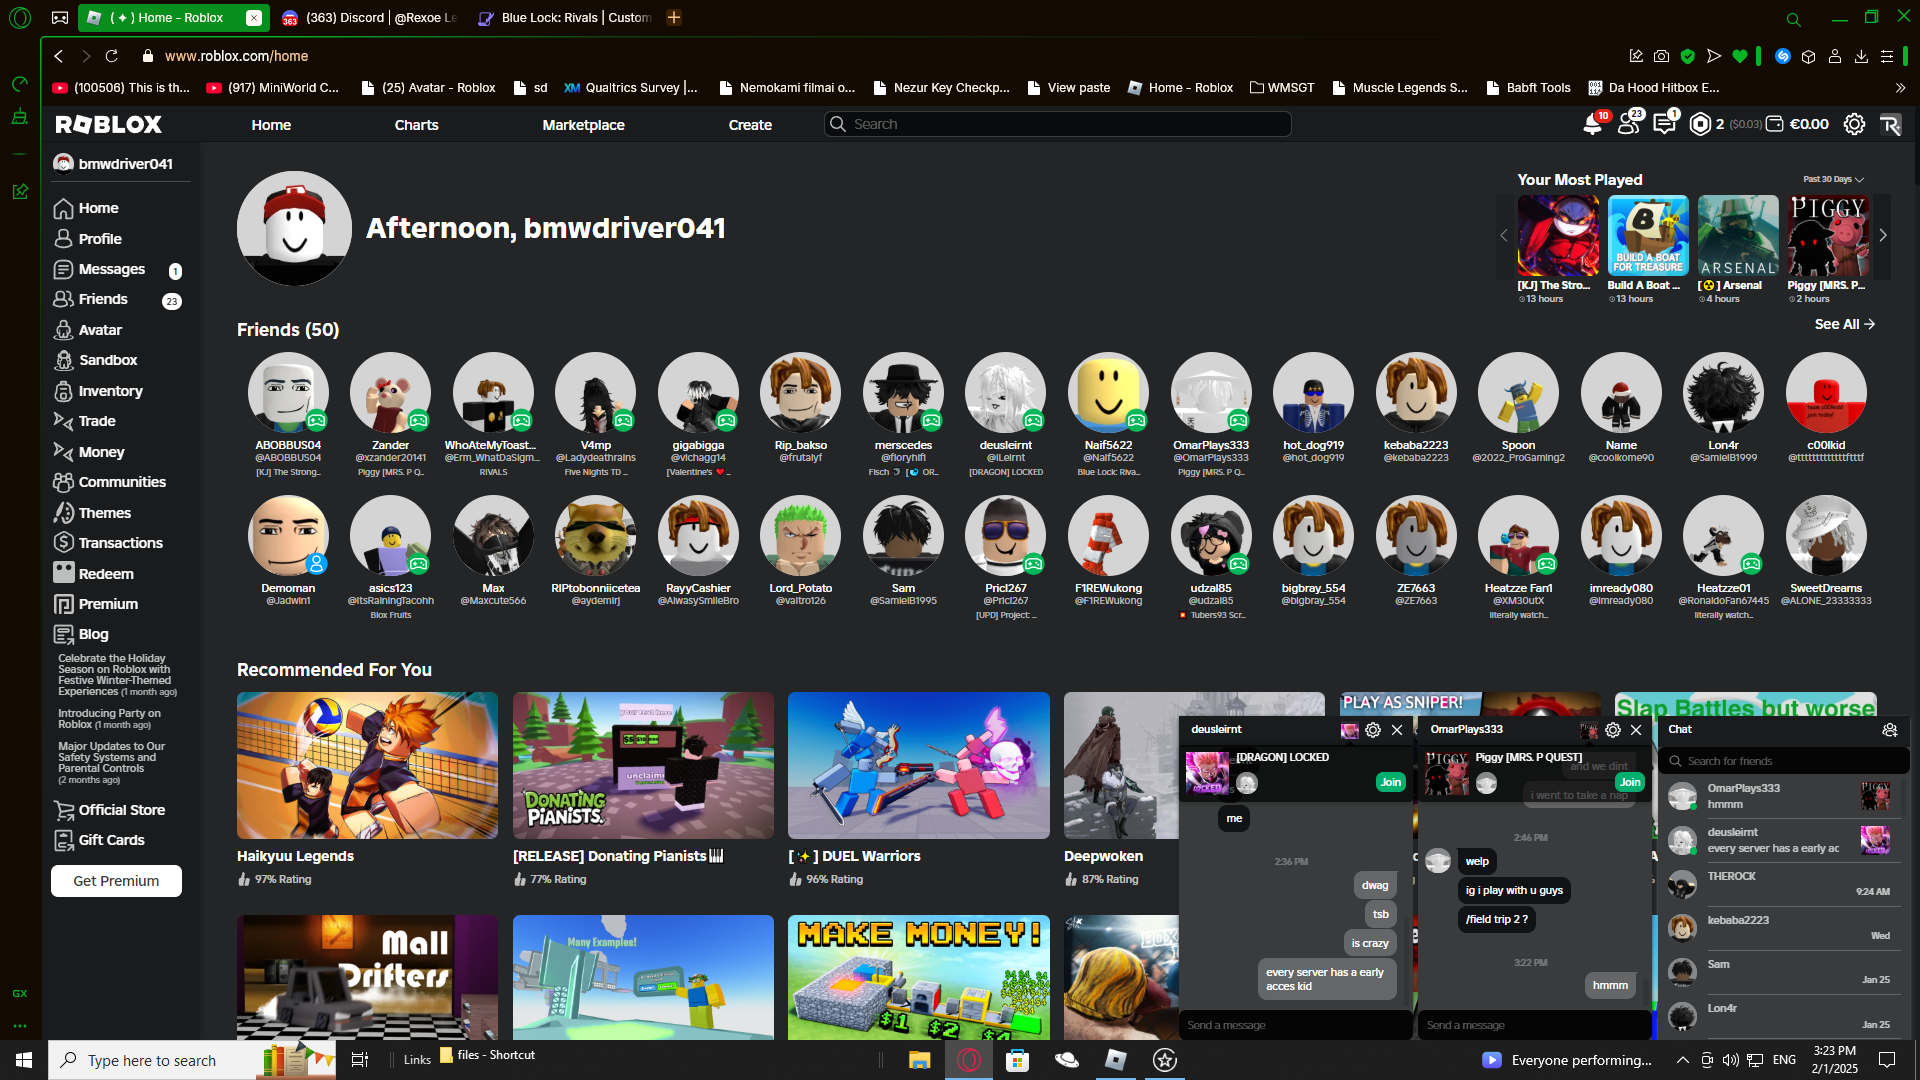
Task: Go to the Marketplace tab
Action: [x=583, y=125]
